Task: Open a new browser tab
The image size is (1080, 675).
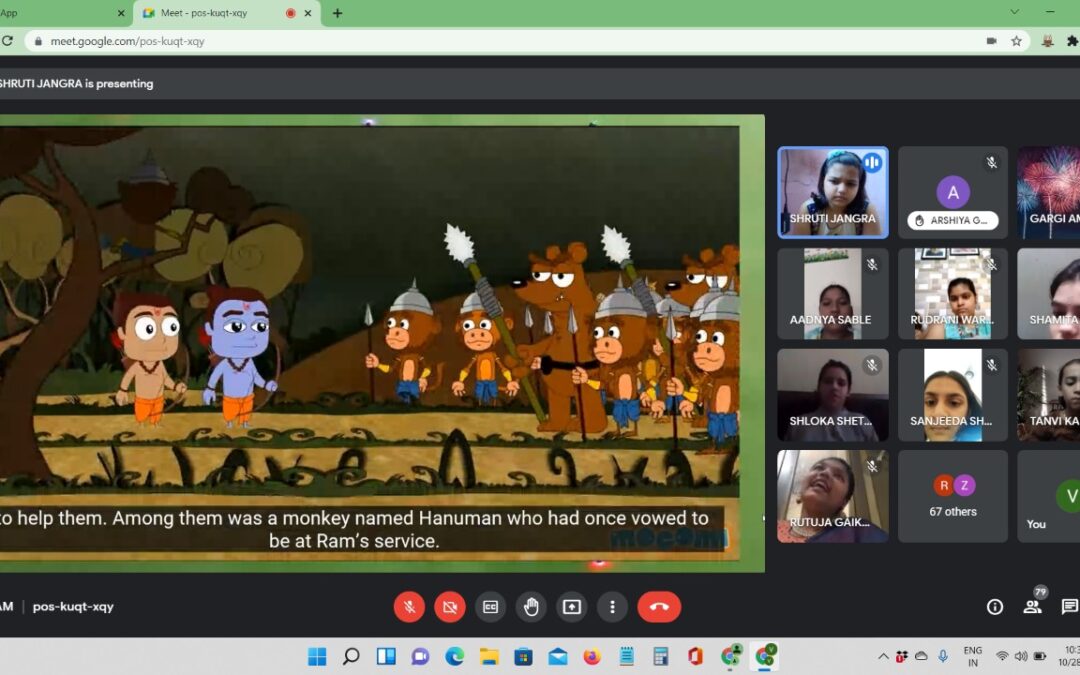Action: click(x=338, y=13)
